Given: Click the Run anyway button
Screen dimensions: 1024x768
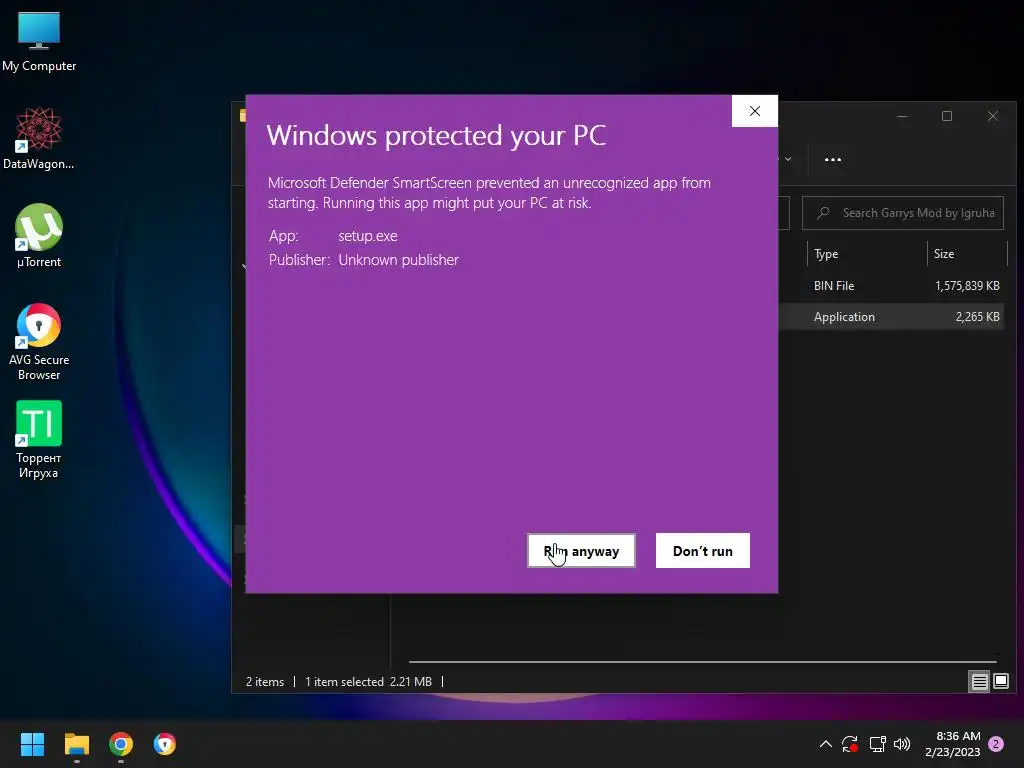Looking at the screenshot, I should tap(581, 551).
